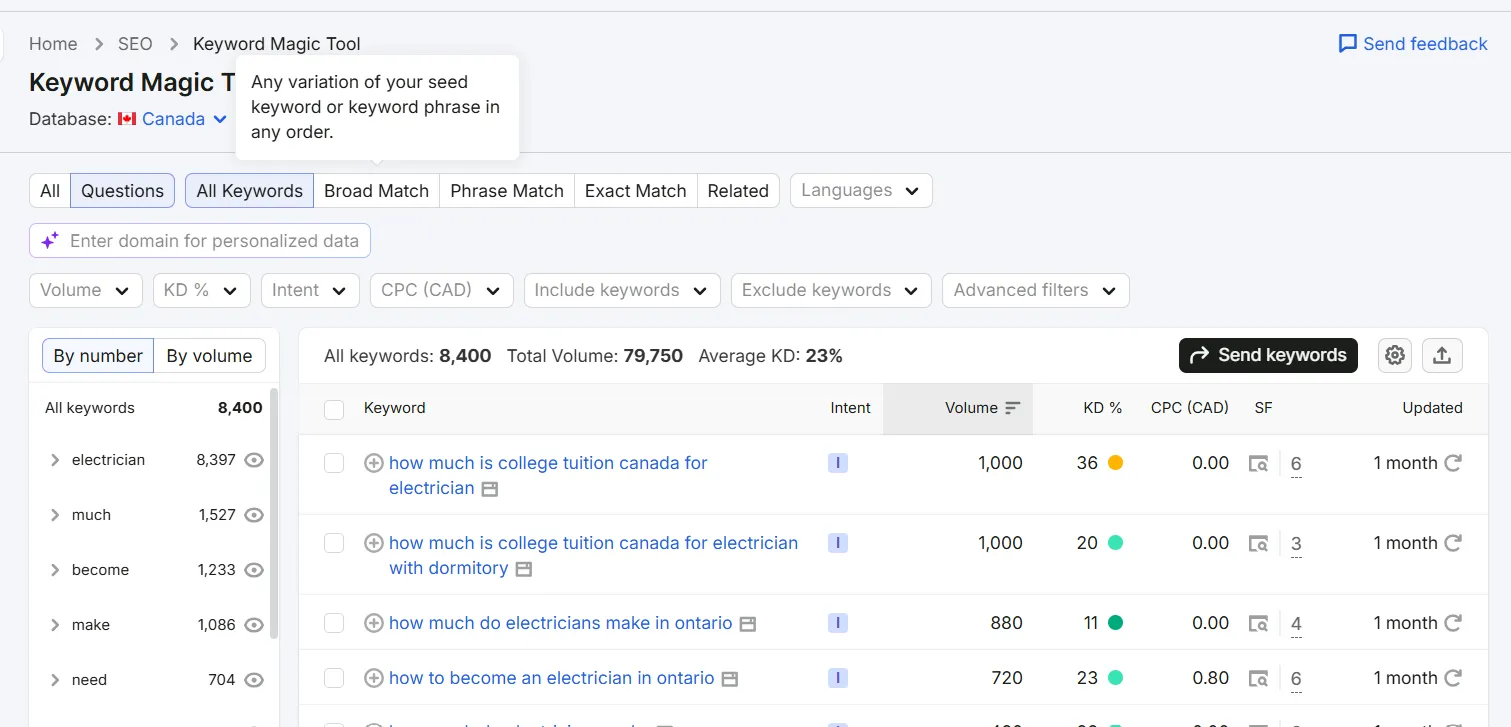Open the Canada database dropdown
Viewport: 1511px width, 727px height.
pyautogui.click(x=185, y=119)
